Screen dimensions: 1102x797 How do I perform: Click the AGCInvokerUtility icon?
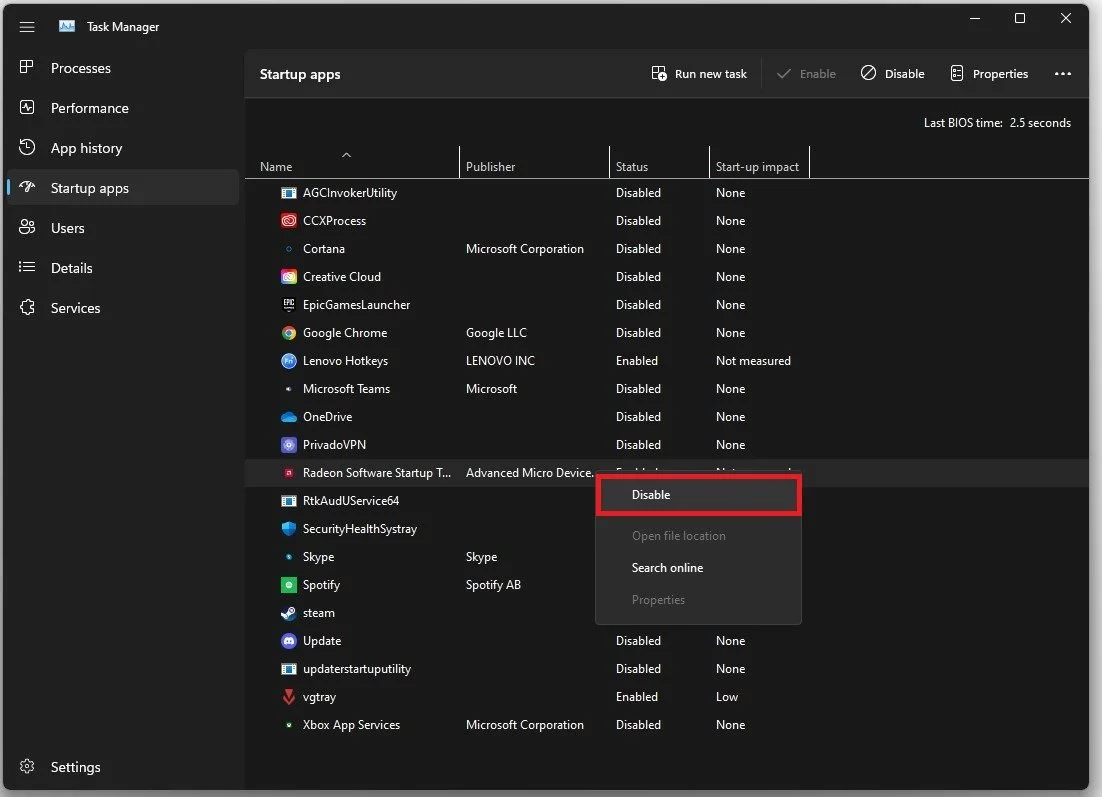[289, 193]
